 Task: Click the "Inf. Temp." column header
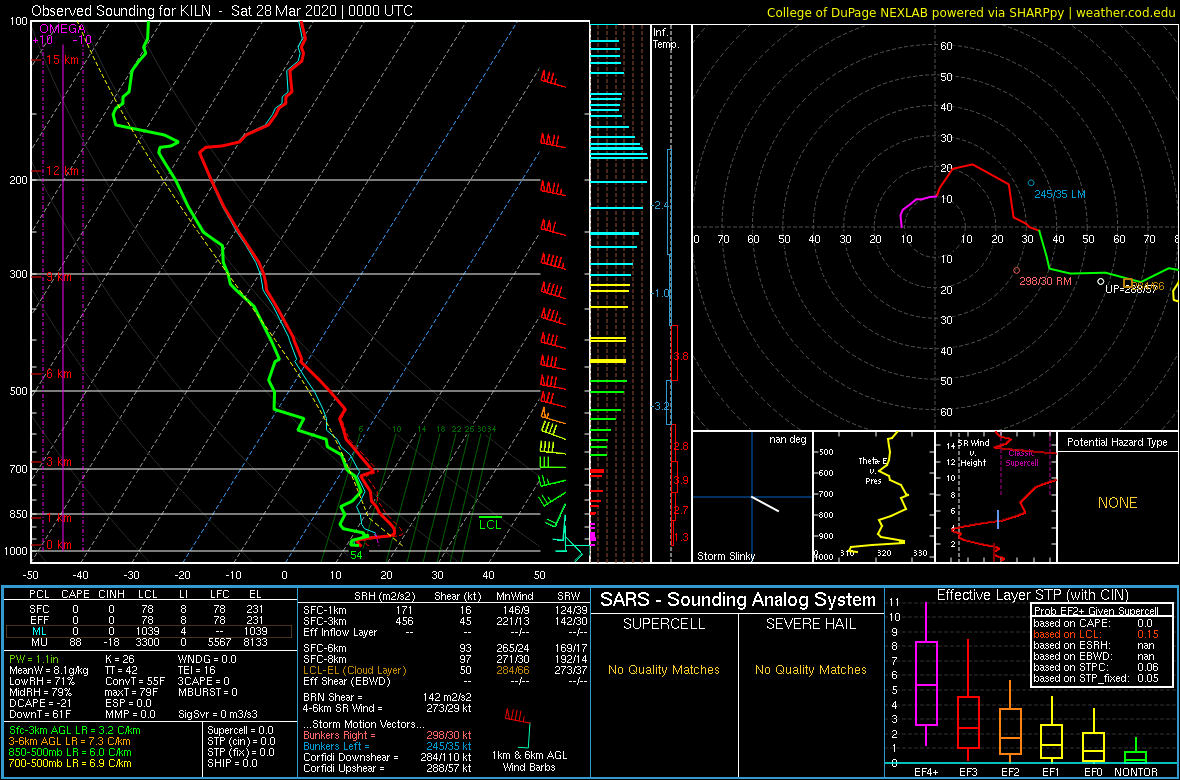pyautogui.click(x=666, y=39)
